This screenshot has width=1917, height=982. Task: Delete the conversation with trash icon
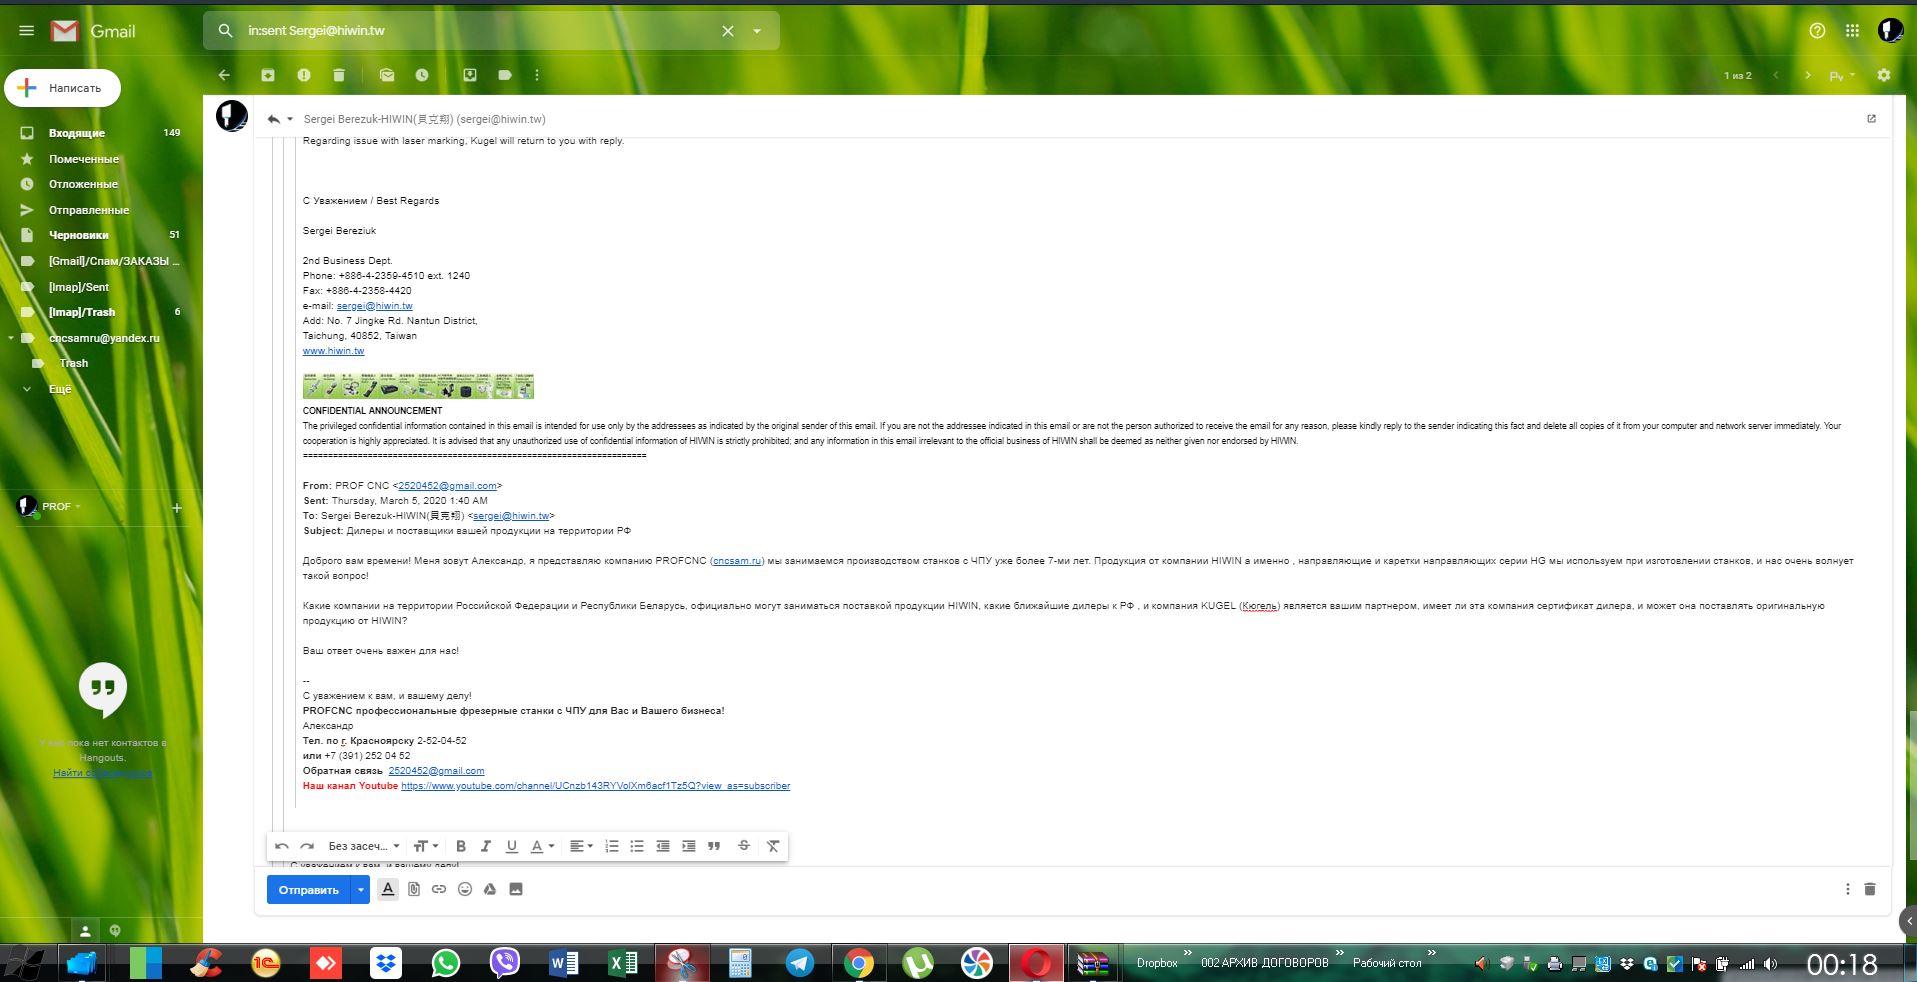[339, 75]
